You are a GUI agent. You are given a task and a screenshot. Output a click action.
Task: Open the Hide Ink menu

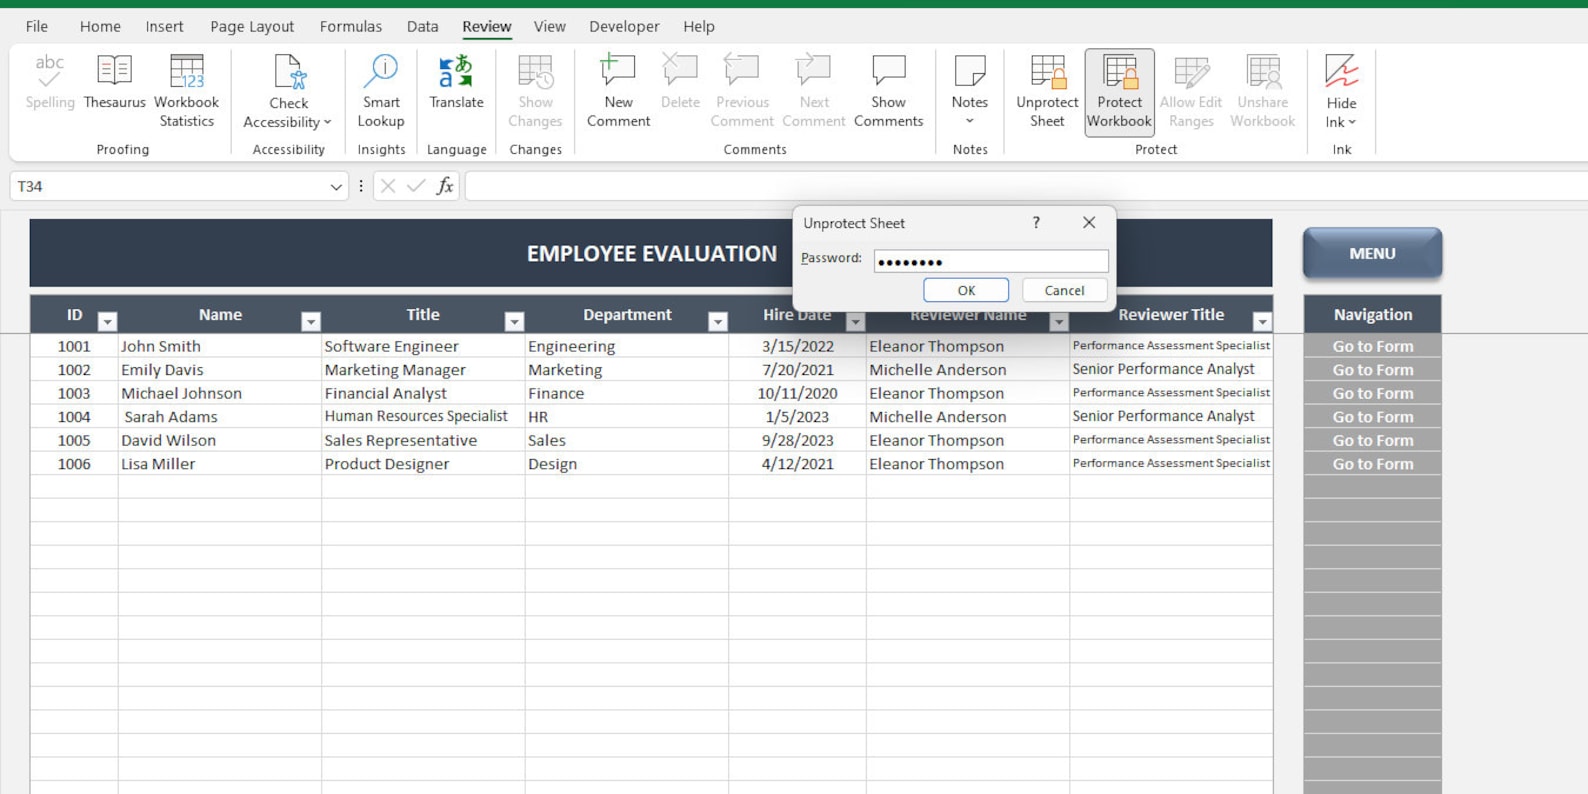point(1341,91)
